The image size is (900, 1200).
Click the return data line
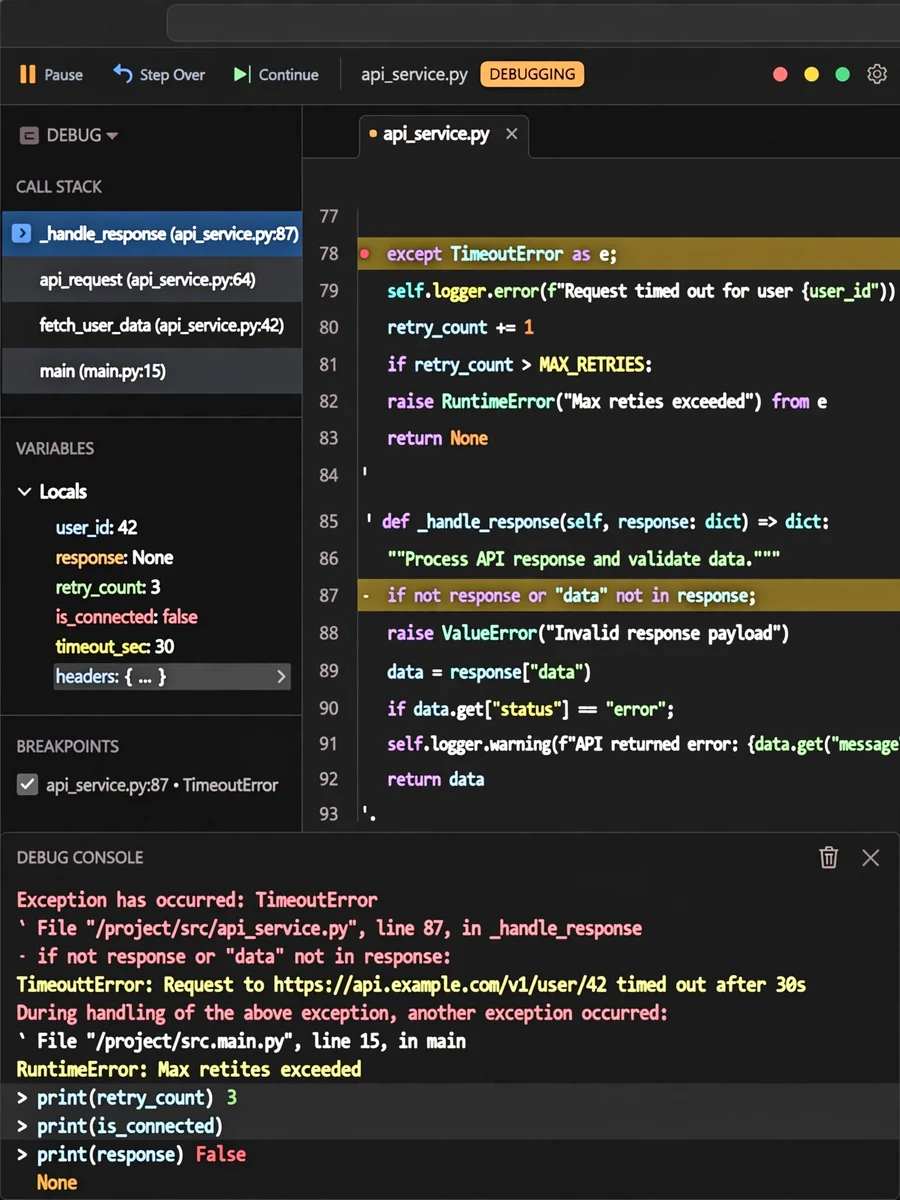pyautogui.click(x=436, y=779)
